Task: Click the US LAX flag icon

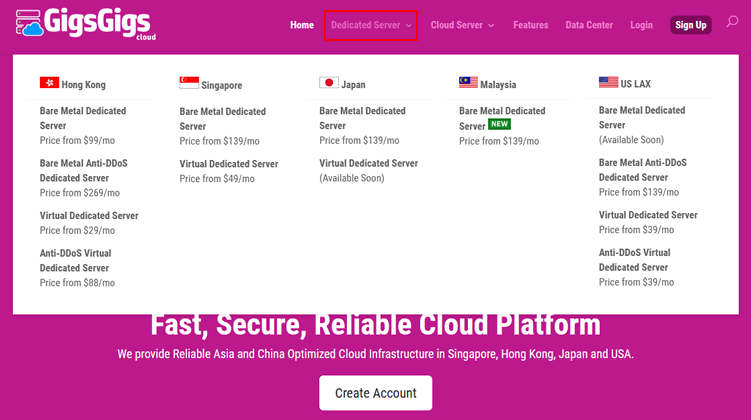Action: point(608,84)
